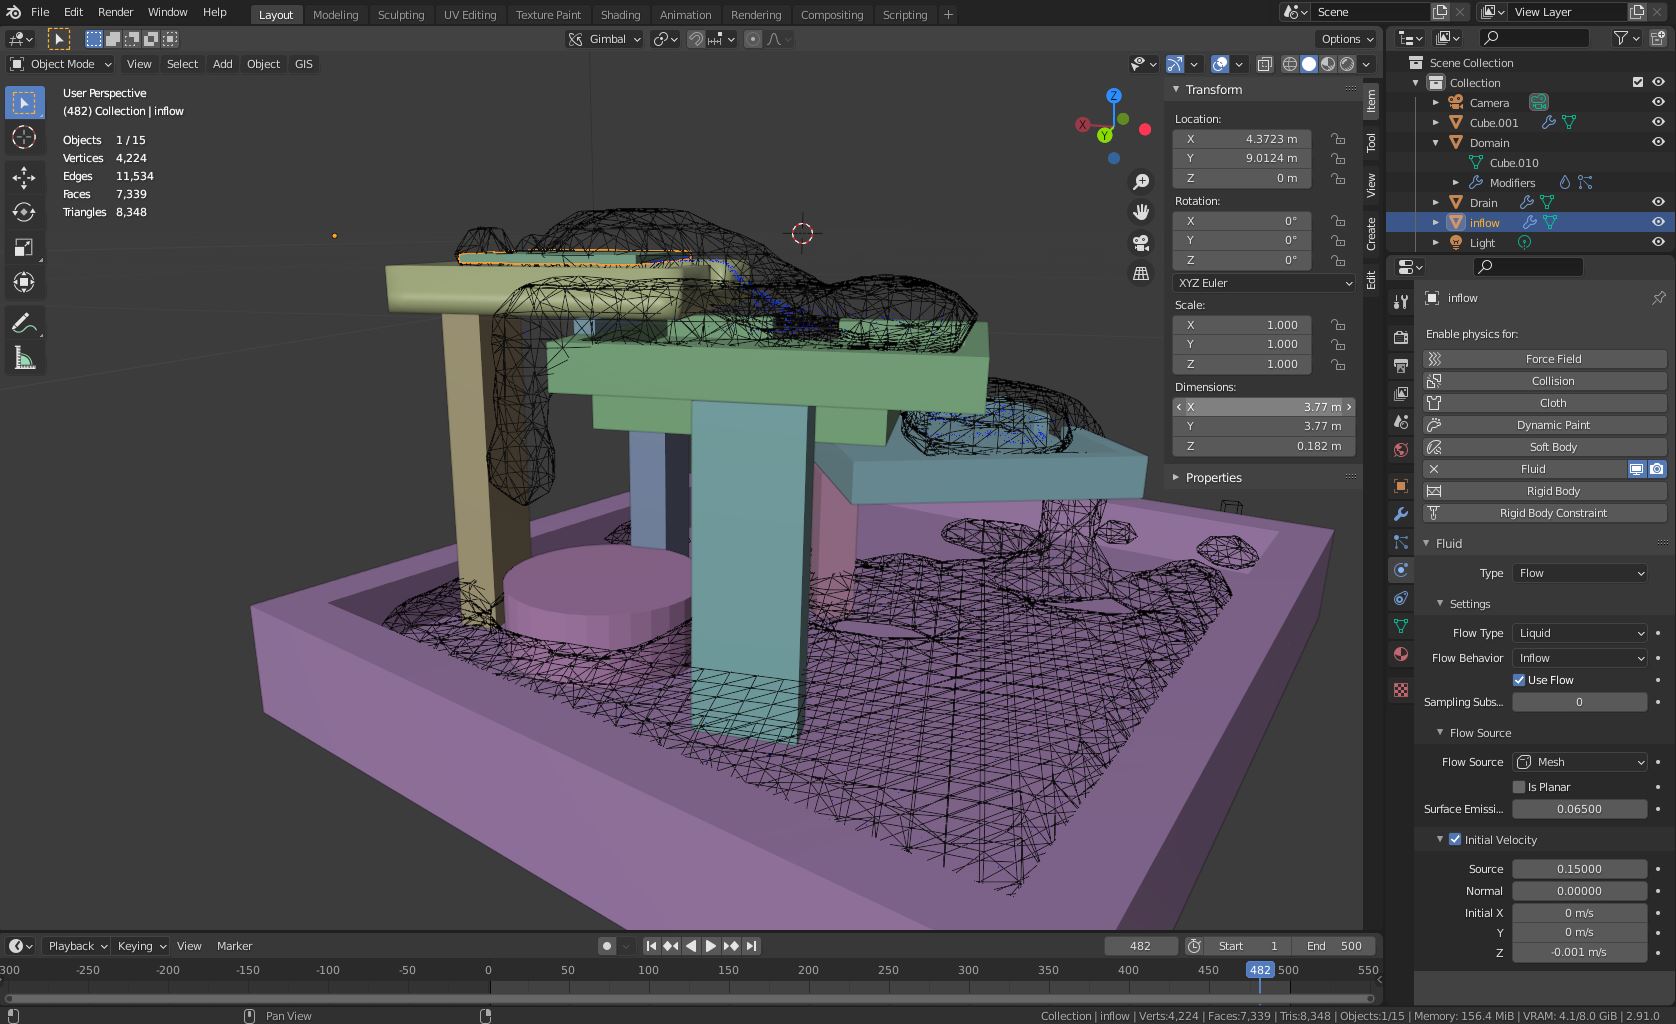
Task: Switch to the Scripting workspace tab
Action: pyautogui.click(x=905, y=15)
